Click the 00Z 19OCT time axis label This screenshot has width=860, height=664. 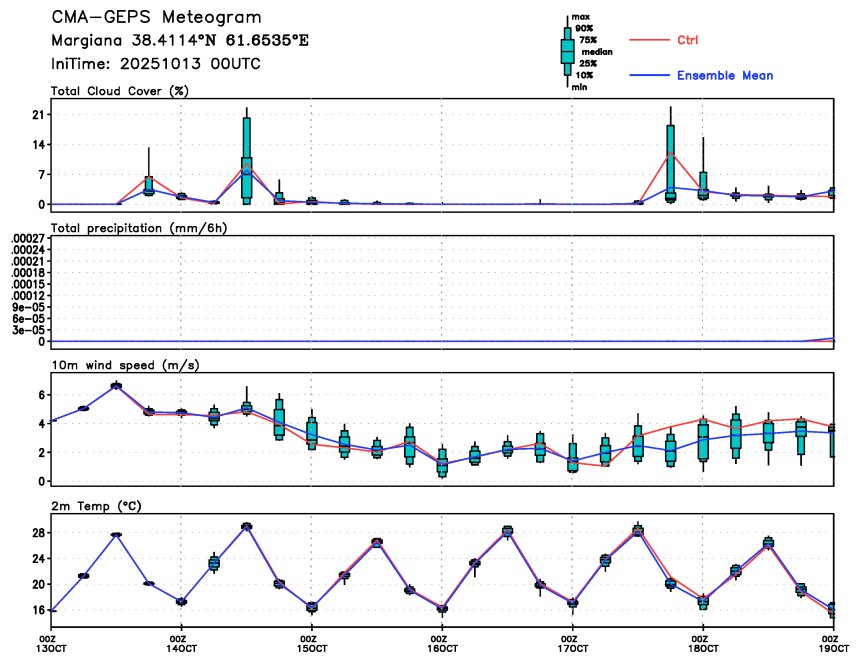coord(834,644)
